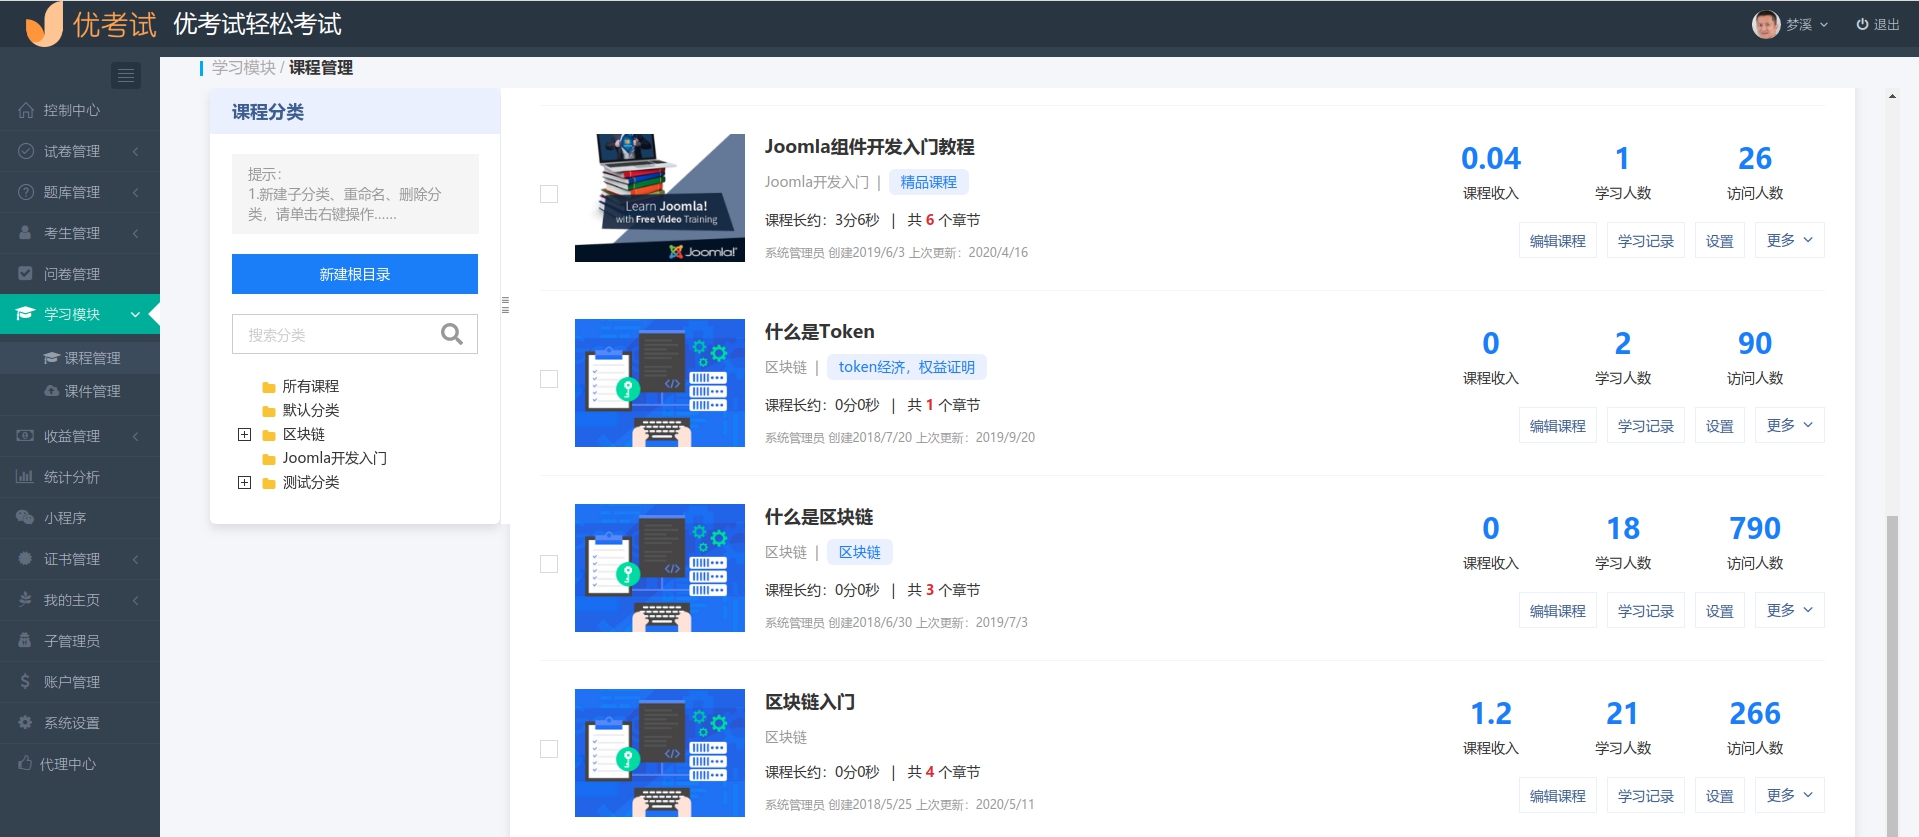Image resolution: width=1919 pixels, height=837 pixels.
Task: Click the panel splitter handle
Action: 505,305
